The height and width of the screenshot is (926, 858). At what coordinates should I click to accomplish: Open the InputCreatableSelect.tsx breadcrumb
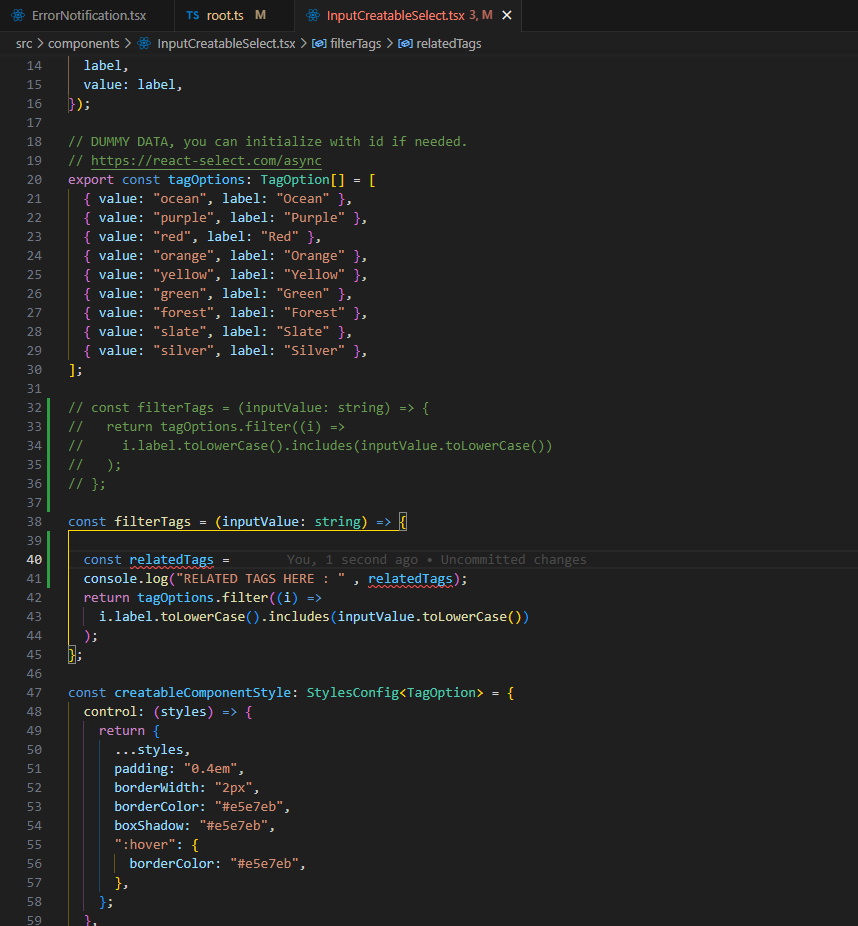coord(226,44)
